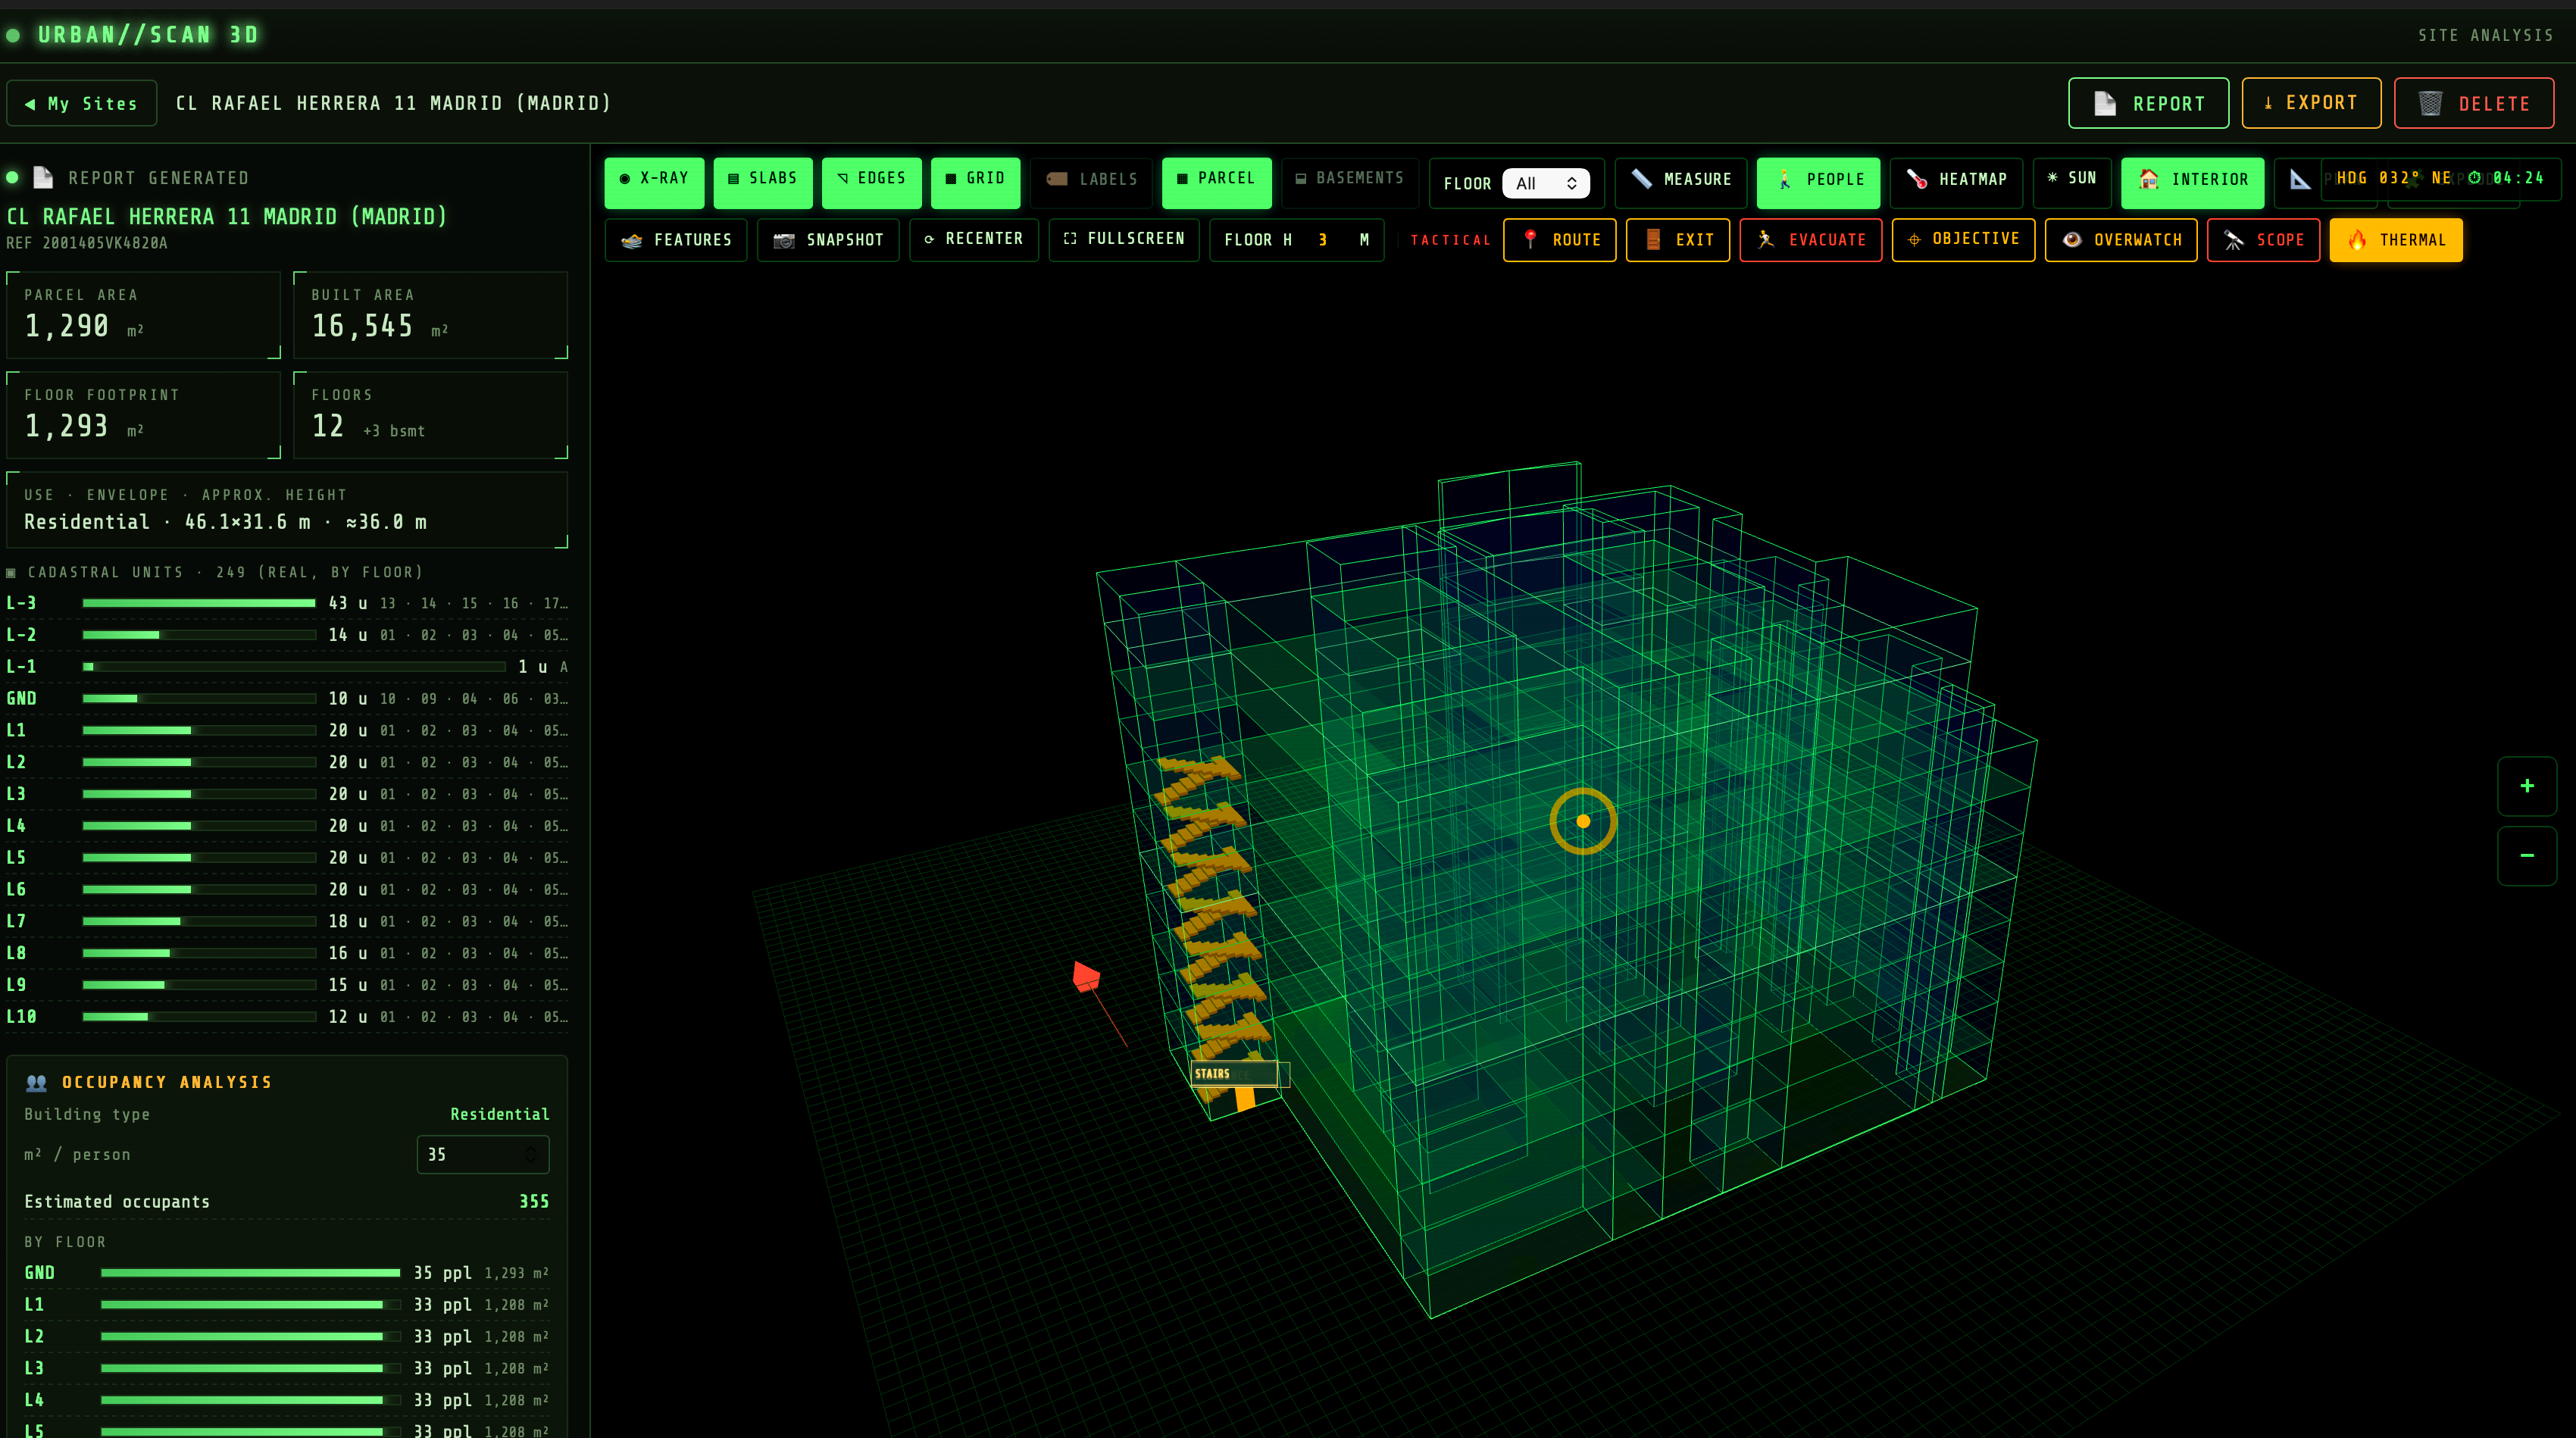Click the m² / person stepper field

click(x=483, y=1154)
